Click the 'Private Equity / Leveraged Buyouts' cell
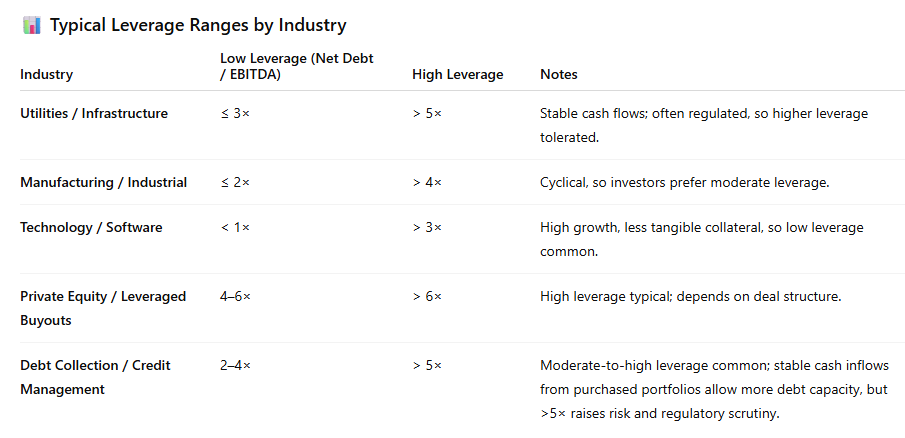 [x=103, y=309]
